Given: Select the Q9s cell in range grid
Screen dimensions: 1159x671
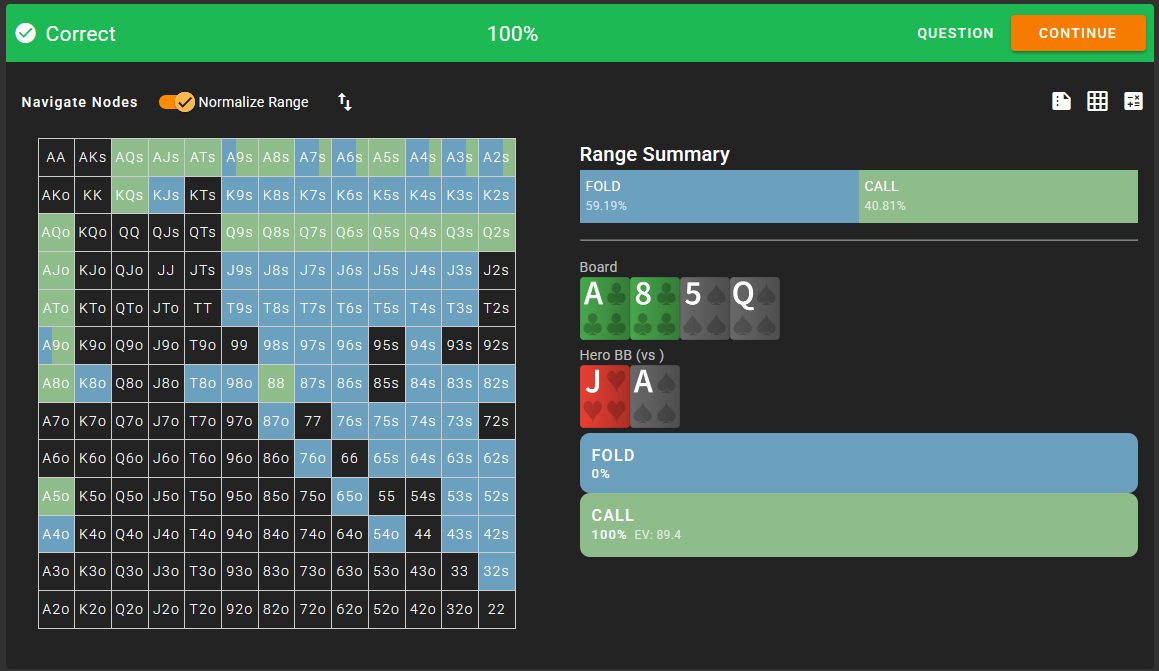Looking at the screenshot, I should pos(239,233).
